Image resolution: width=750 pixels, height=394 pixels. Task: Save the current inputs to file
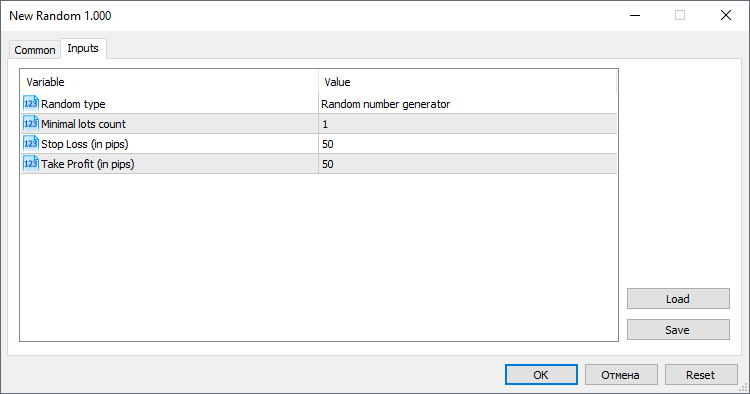pos(678,330)
